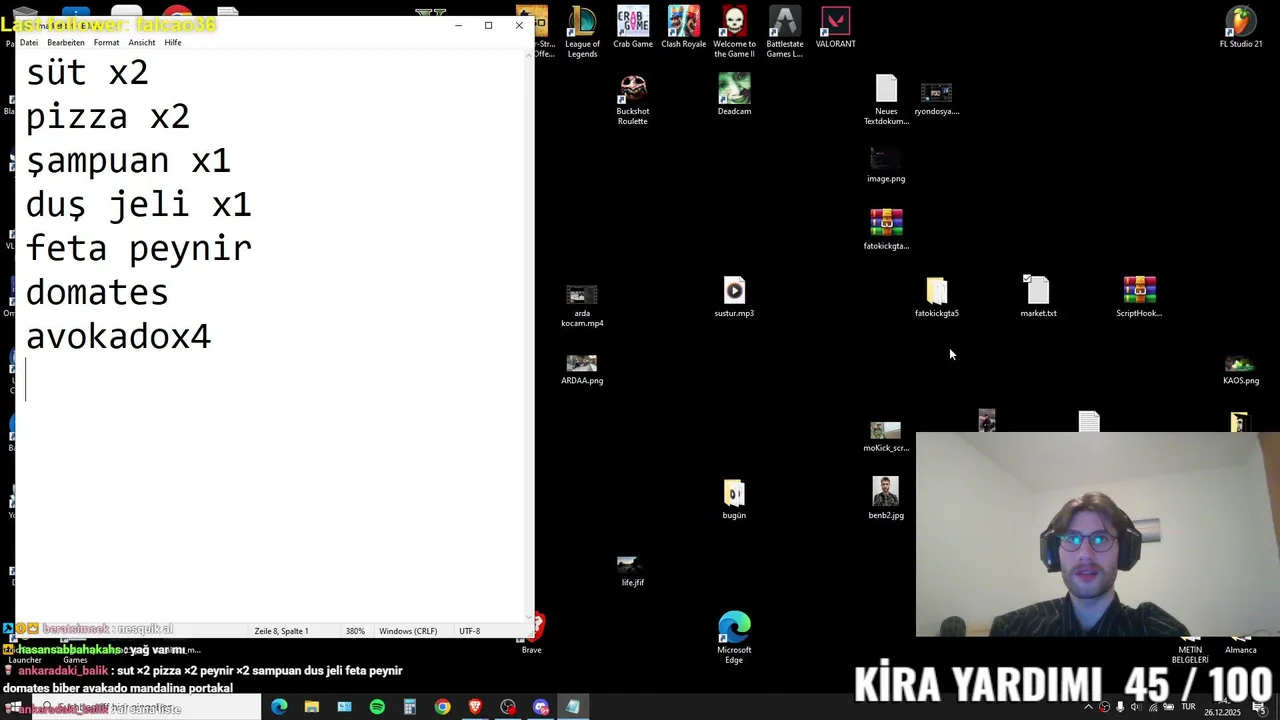Image resolution: width=1280 pixels, height=720 pixels.
Task: Open File Explorer from the taskbar
Action: click(312, 707)
